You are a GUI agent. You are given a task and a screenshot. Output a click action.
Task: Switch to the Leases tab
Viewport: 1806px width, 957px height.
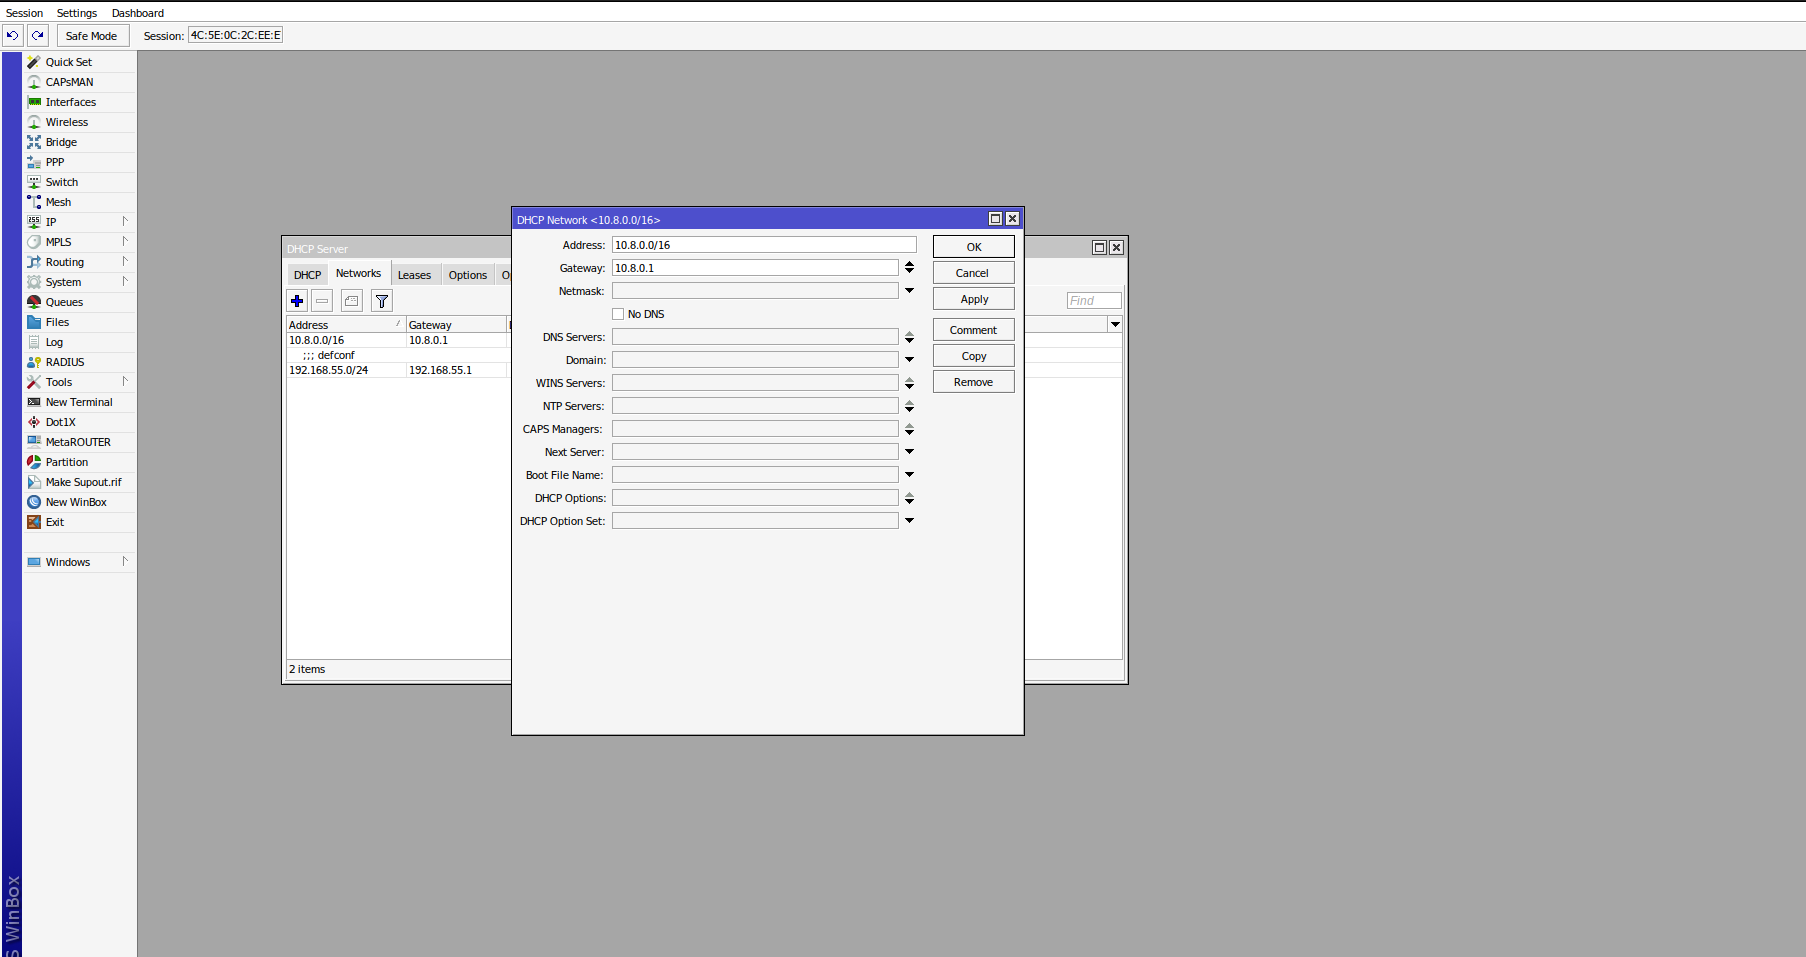coord(414,275)
